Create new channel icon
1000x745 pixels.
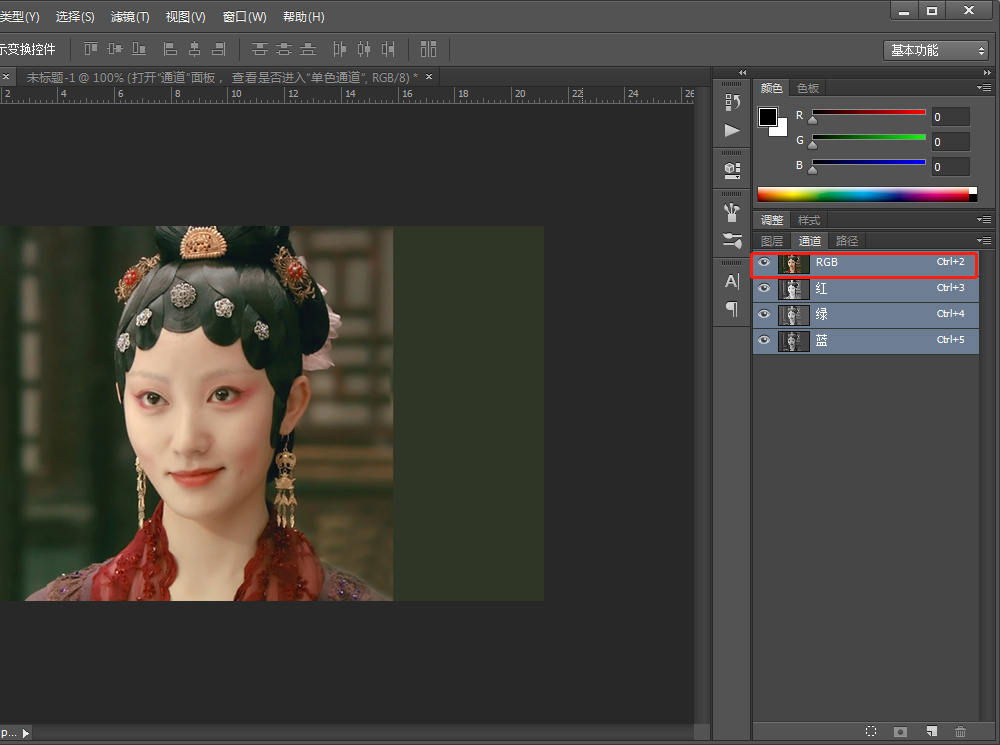tap(931, 732)
